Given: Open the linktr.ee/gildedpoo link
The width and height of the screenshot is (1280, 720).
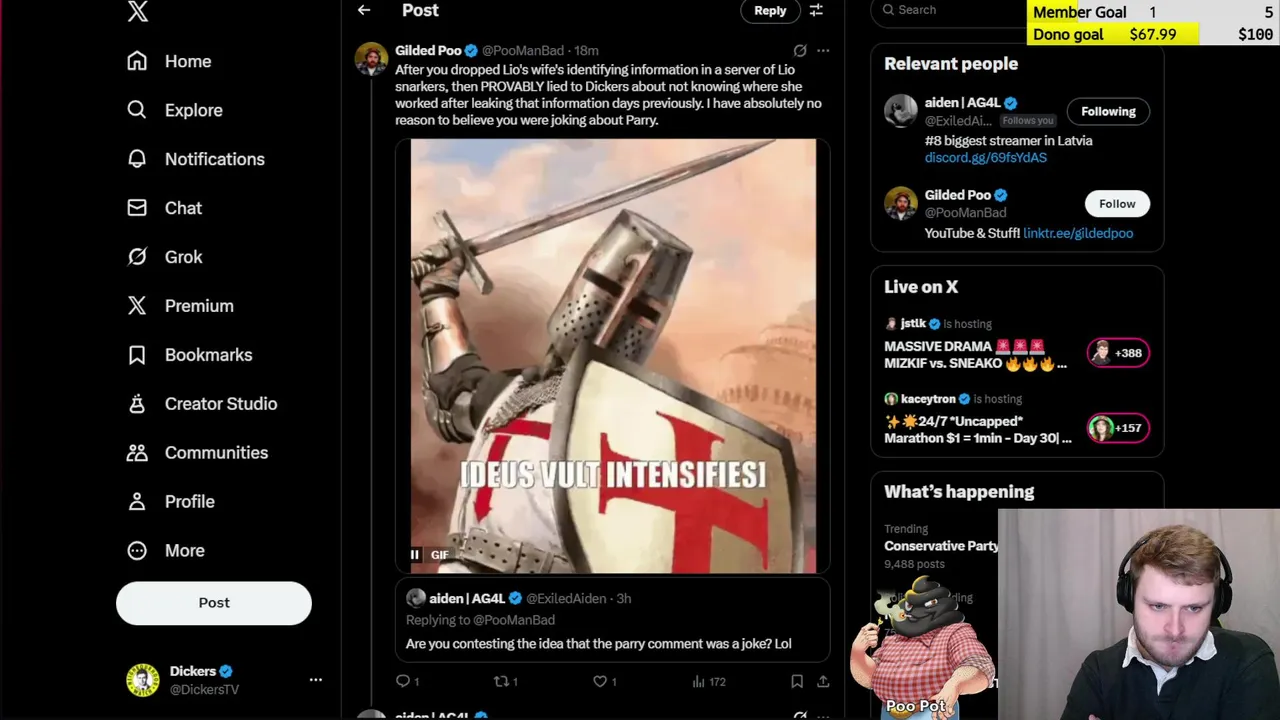Looking at the screenshot, I should point(1078,233).
